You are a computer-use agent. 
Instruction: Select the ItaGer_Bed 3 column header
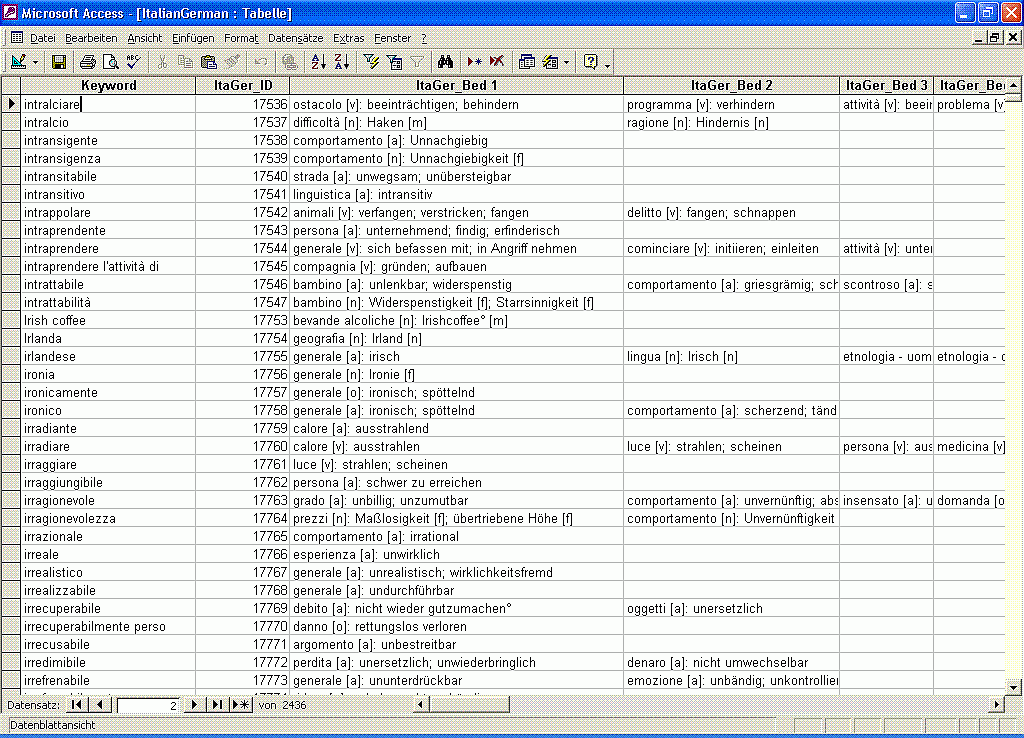[886, 86]
